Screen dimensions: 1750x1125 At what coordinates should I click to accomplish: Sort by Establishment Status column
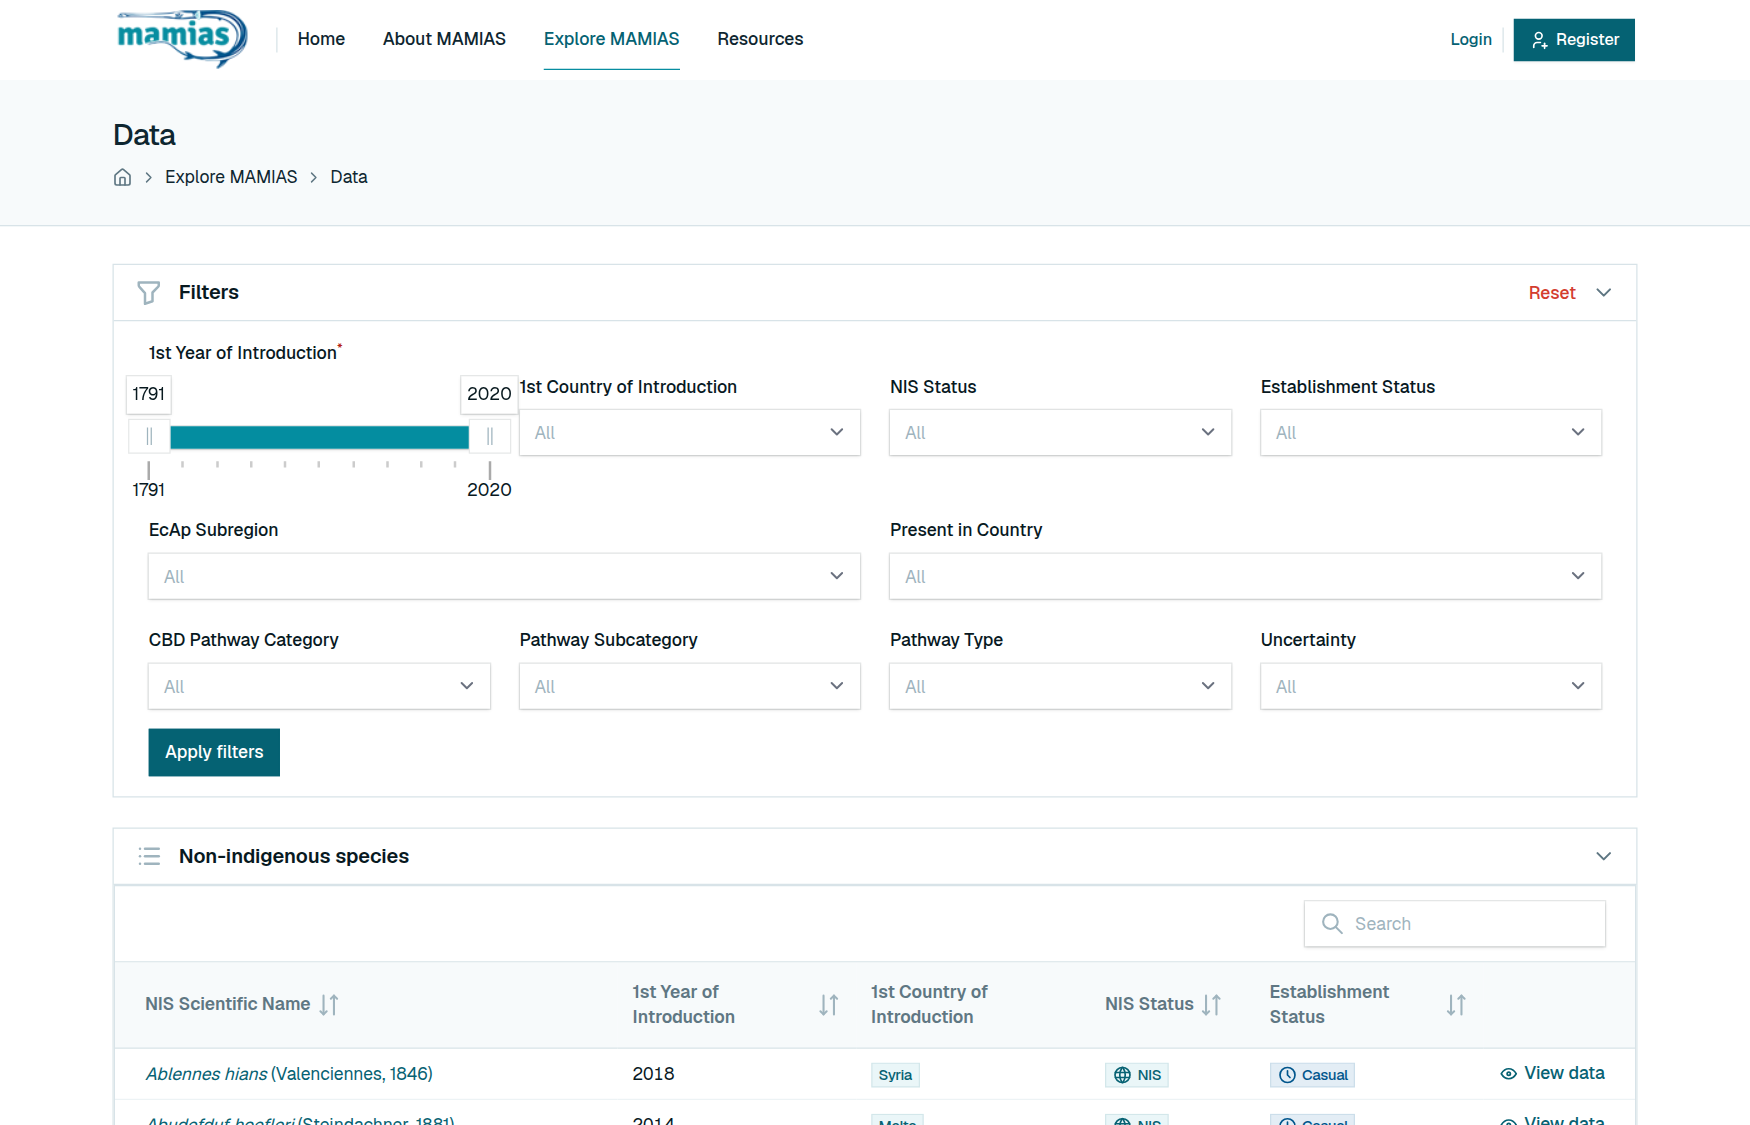coord(1456,1004)
